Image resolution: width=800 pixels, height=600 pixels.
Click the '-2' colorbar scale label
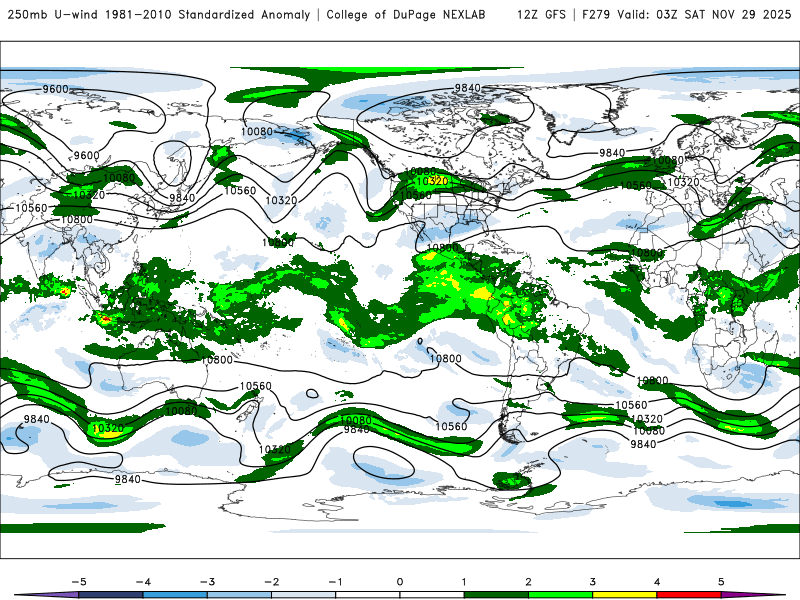[x=271, y=582]
